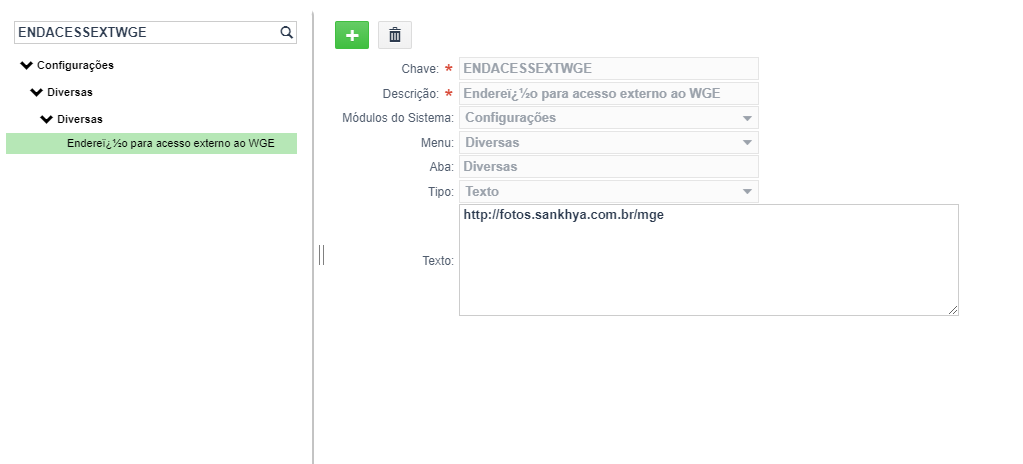The height and width of the screenshot is (464, 1023).
Task: Collapse the Configurações tree node
Action: click(26, 65)
